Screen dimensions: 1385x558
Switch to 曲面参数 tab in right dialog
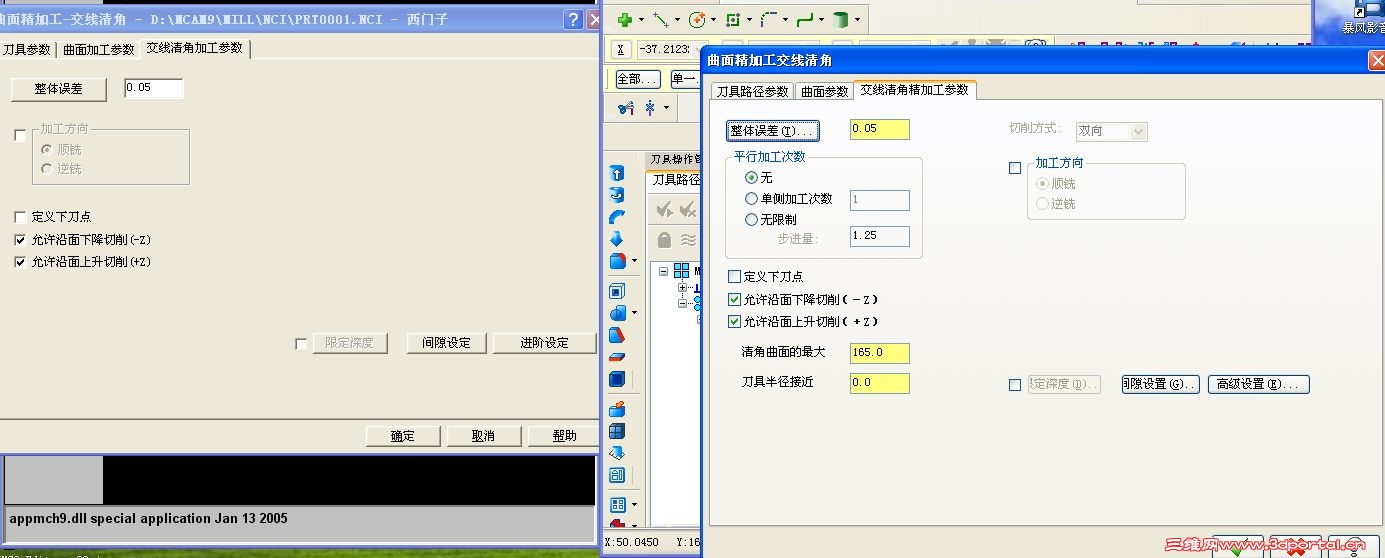(x=825, y=91)
